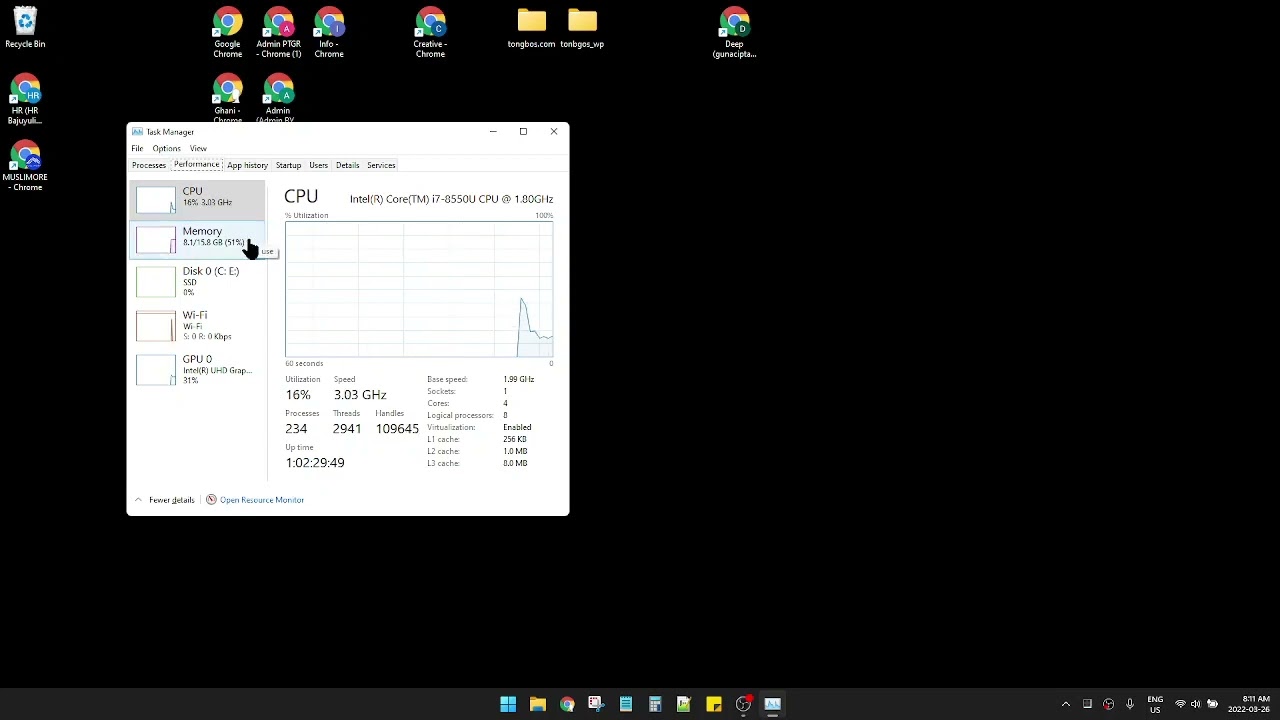Show hidden system tray icons

pyautogui.click(x=1065, y=704)
